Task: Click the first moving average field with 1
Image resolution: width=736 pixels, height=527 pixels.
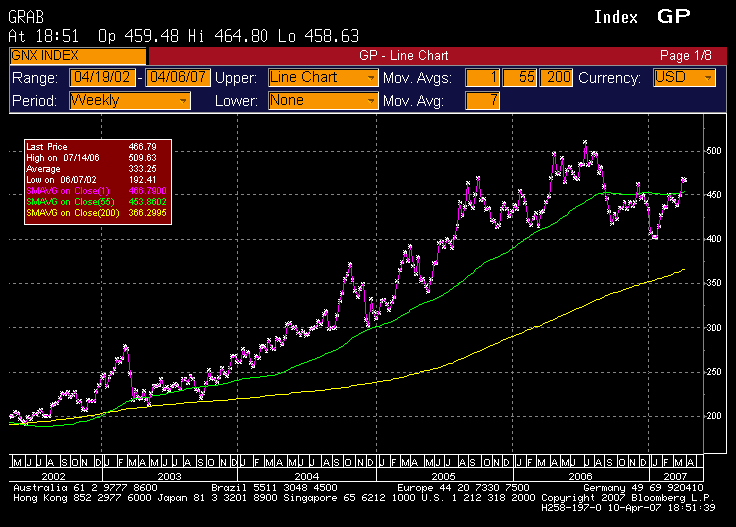Action: [482, 77]
